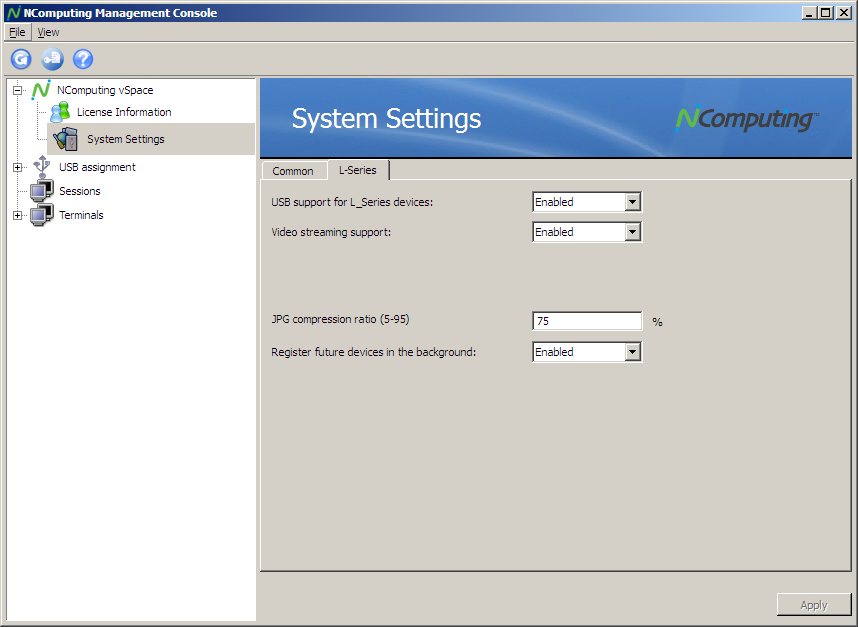The image size is (858, 627).
Task: Close the NComputing Management Console window
Action: pyautogui.click(x=843, y=13)
